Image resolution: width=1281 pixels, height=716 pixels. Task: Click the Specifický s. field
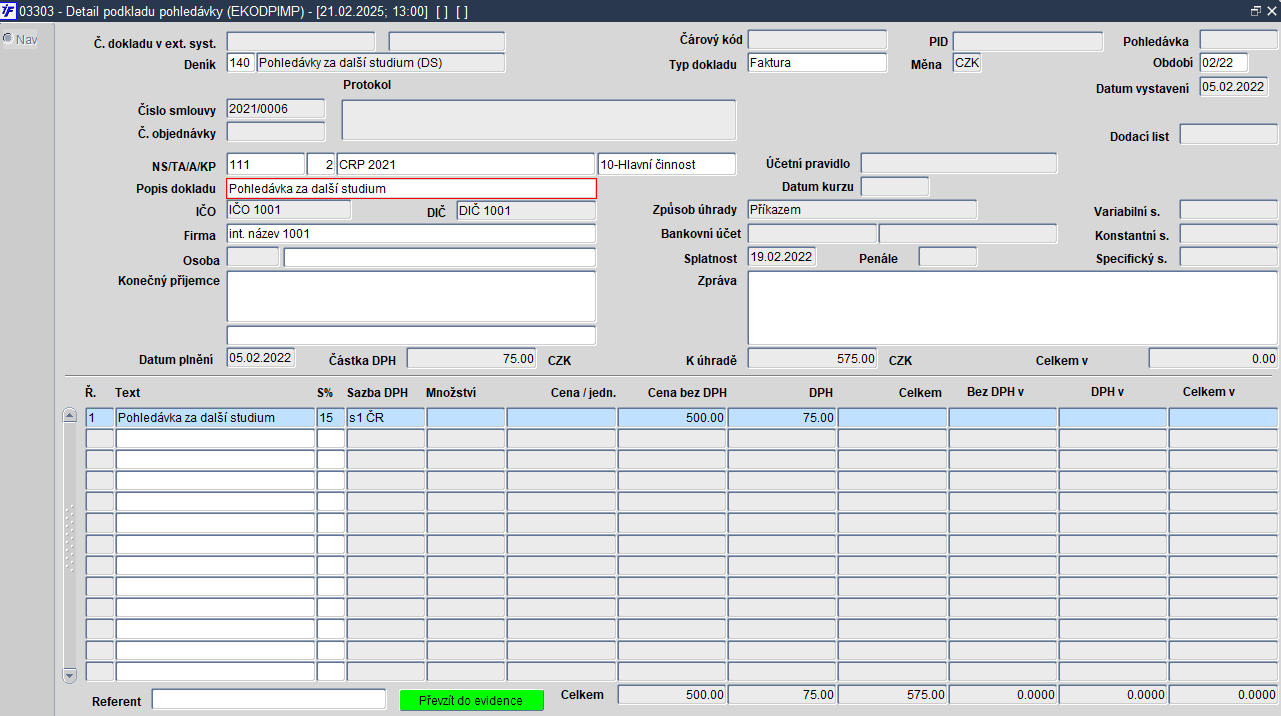(1228, 257)
